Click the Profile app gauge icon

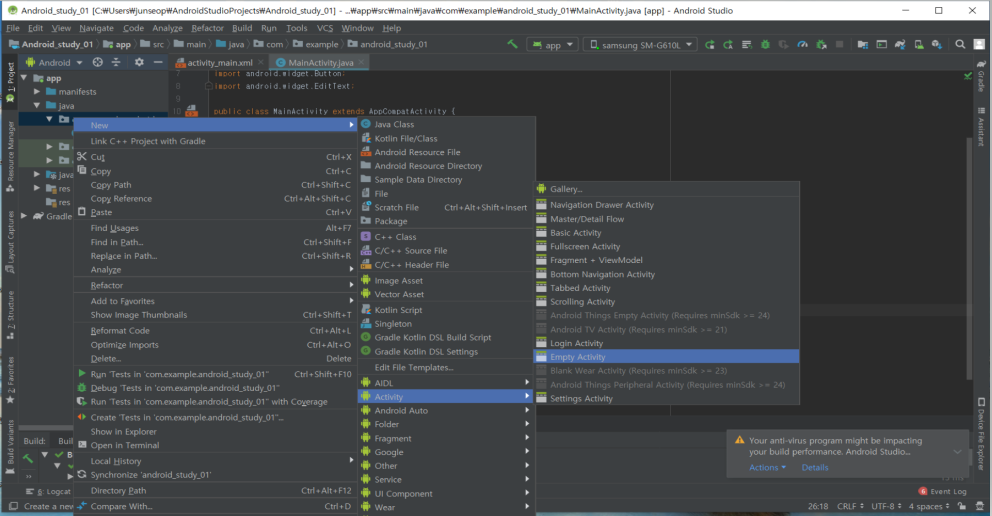tap(802, 45)
